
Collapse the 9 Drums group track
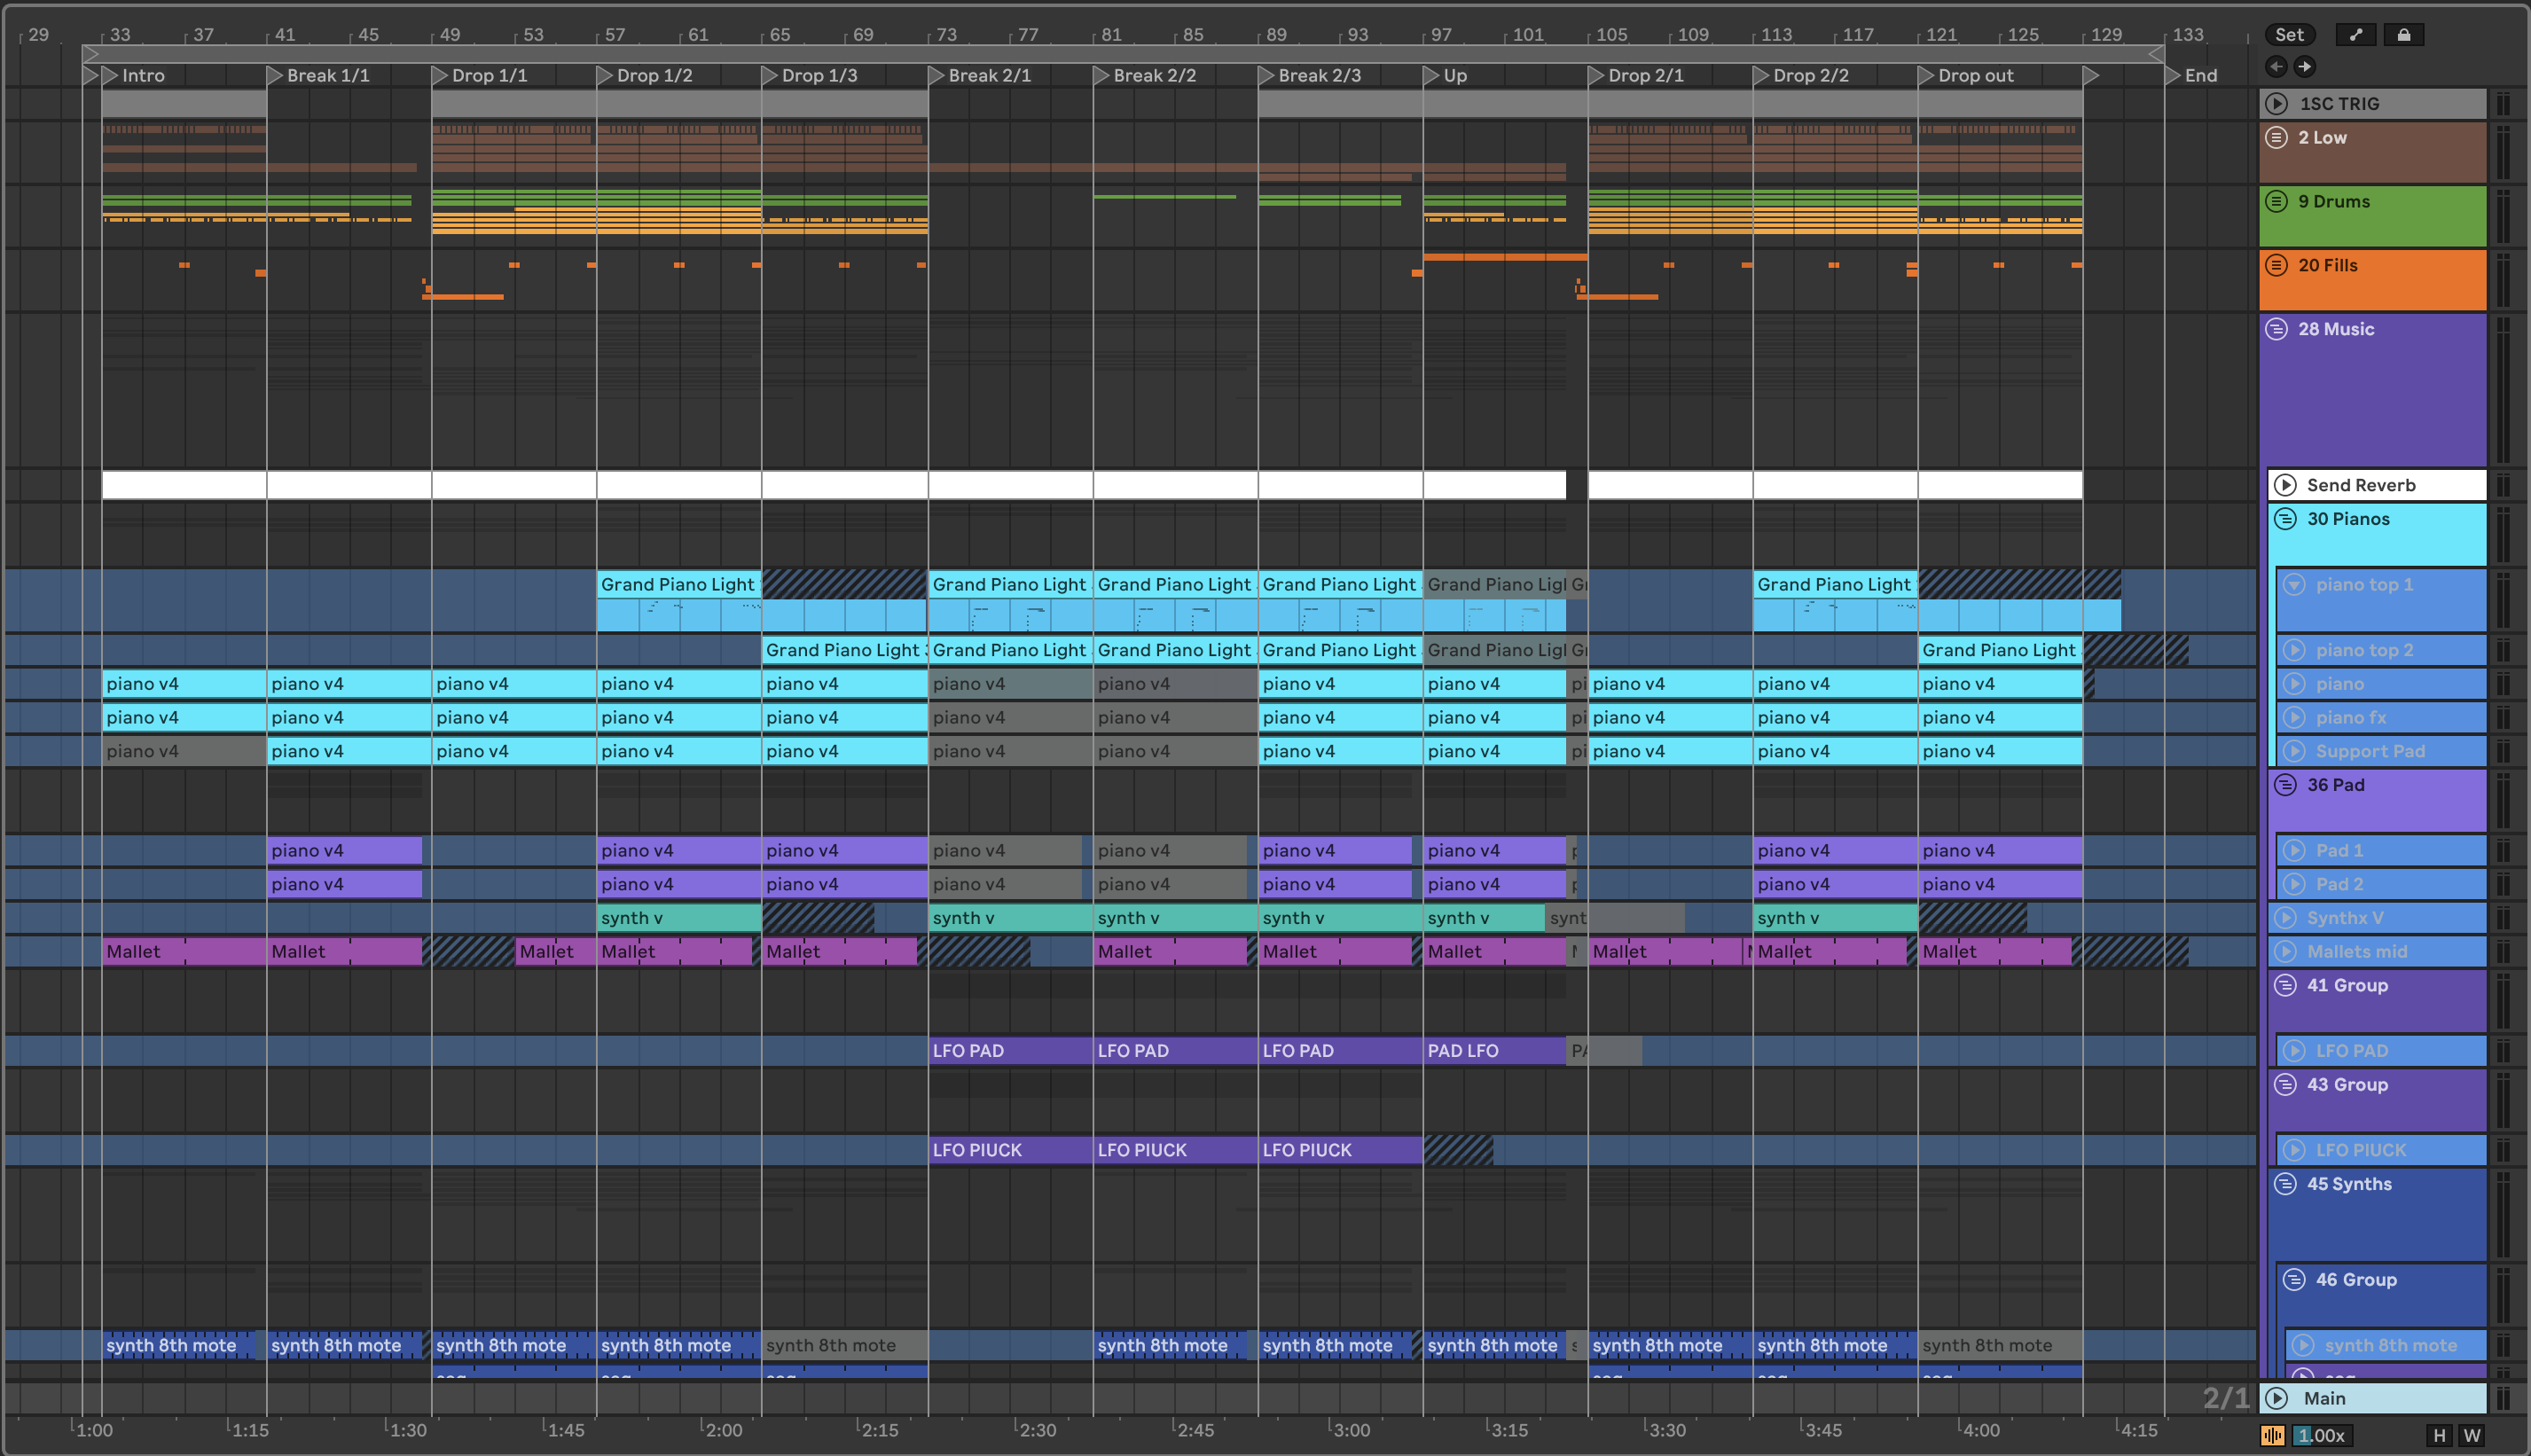tap(2277, 202)
